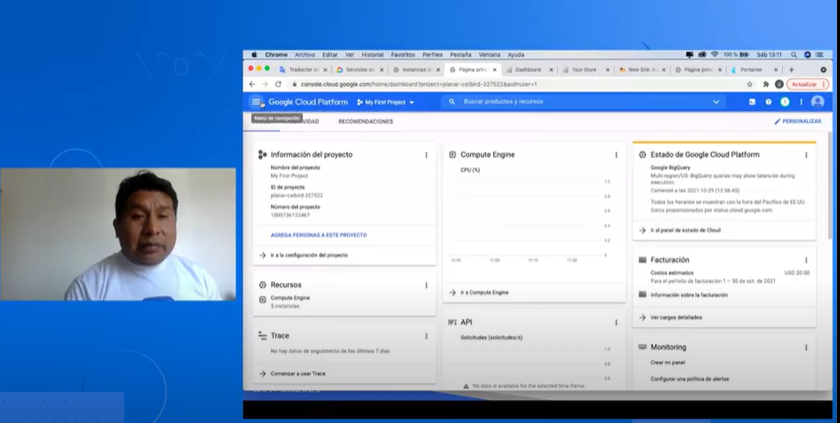Open Spotlight search in macOS menu bar
Image resolution: width=840 pixels, height=423 pixels.
(793, 55)
